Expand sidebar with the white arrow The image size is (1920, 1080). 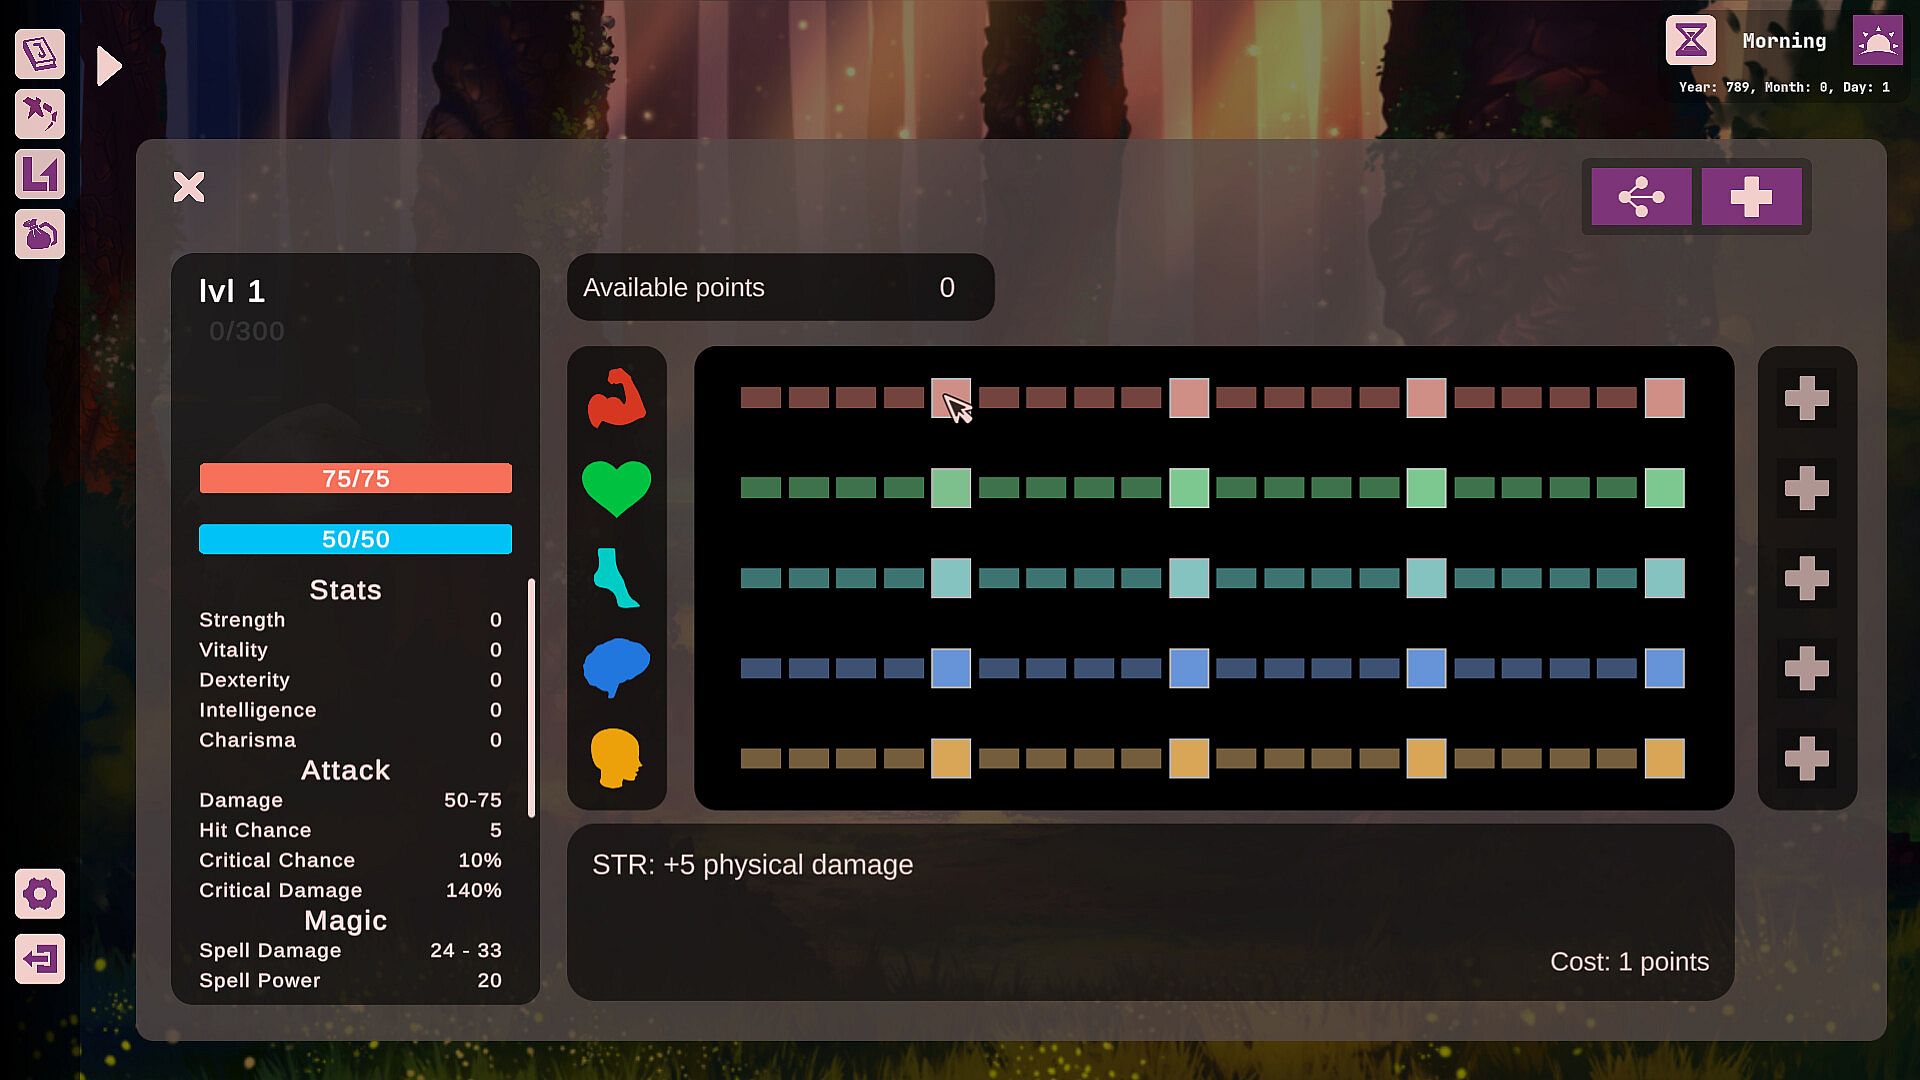tap(109, 66)
